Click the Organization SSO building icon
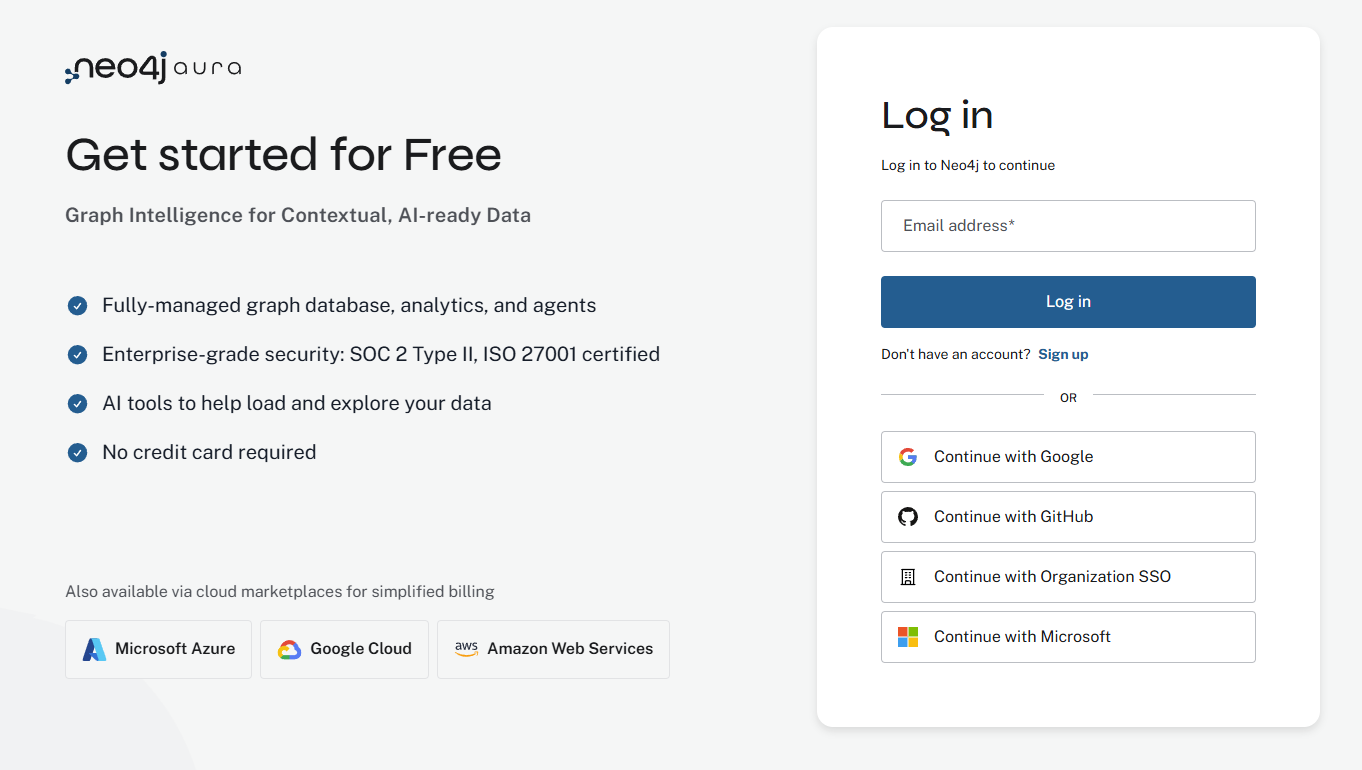Viewport: 1362px width, 770px height. click(x=908, y=577)
